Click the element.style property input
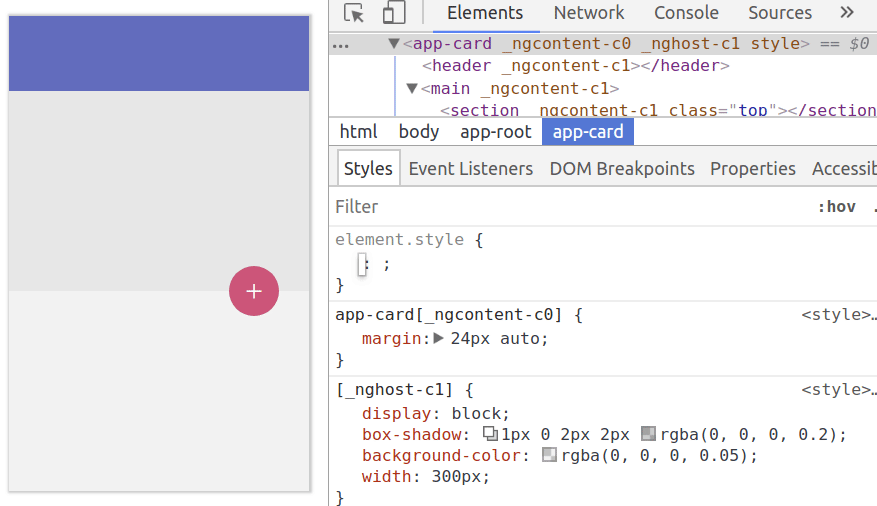 362,264
